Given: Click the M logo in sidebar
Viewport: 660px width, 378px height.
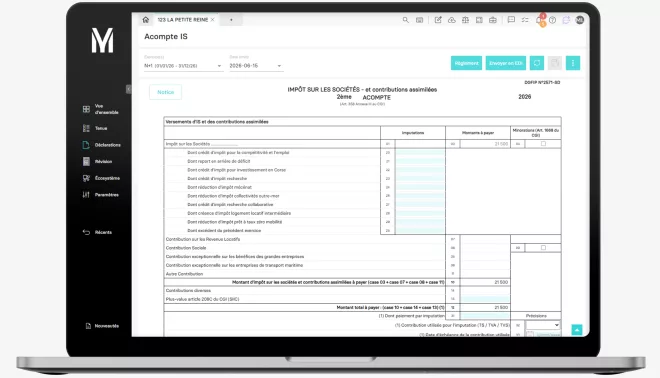Looking at the screenshot, I should pos(102,40).
